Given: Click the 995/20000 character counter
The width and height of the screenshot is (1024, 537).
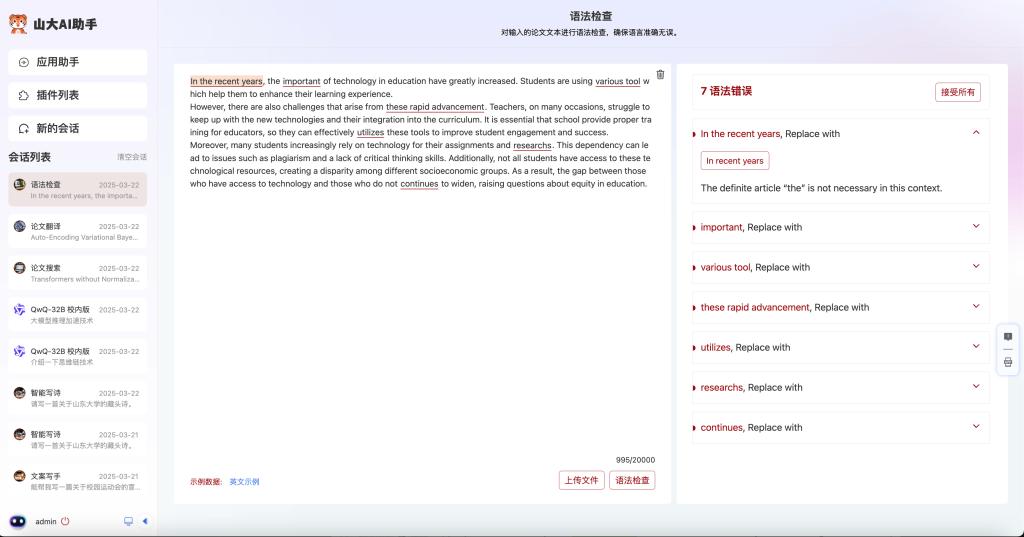Looking at the screenshot, I should tap(635, 460).
